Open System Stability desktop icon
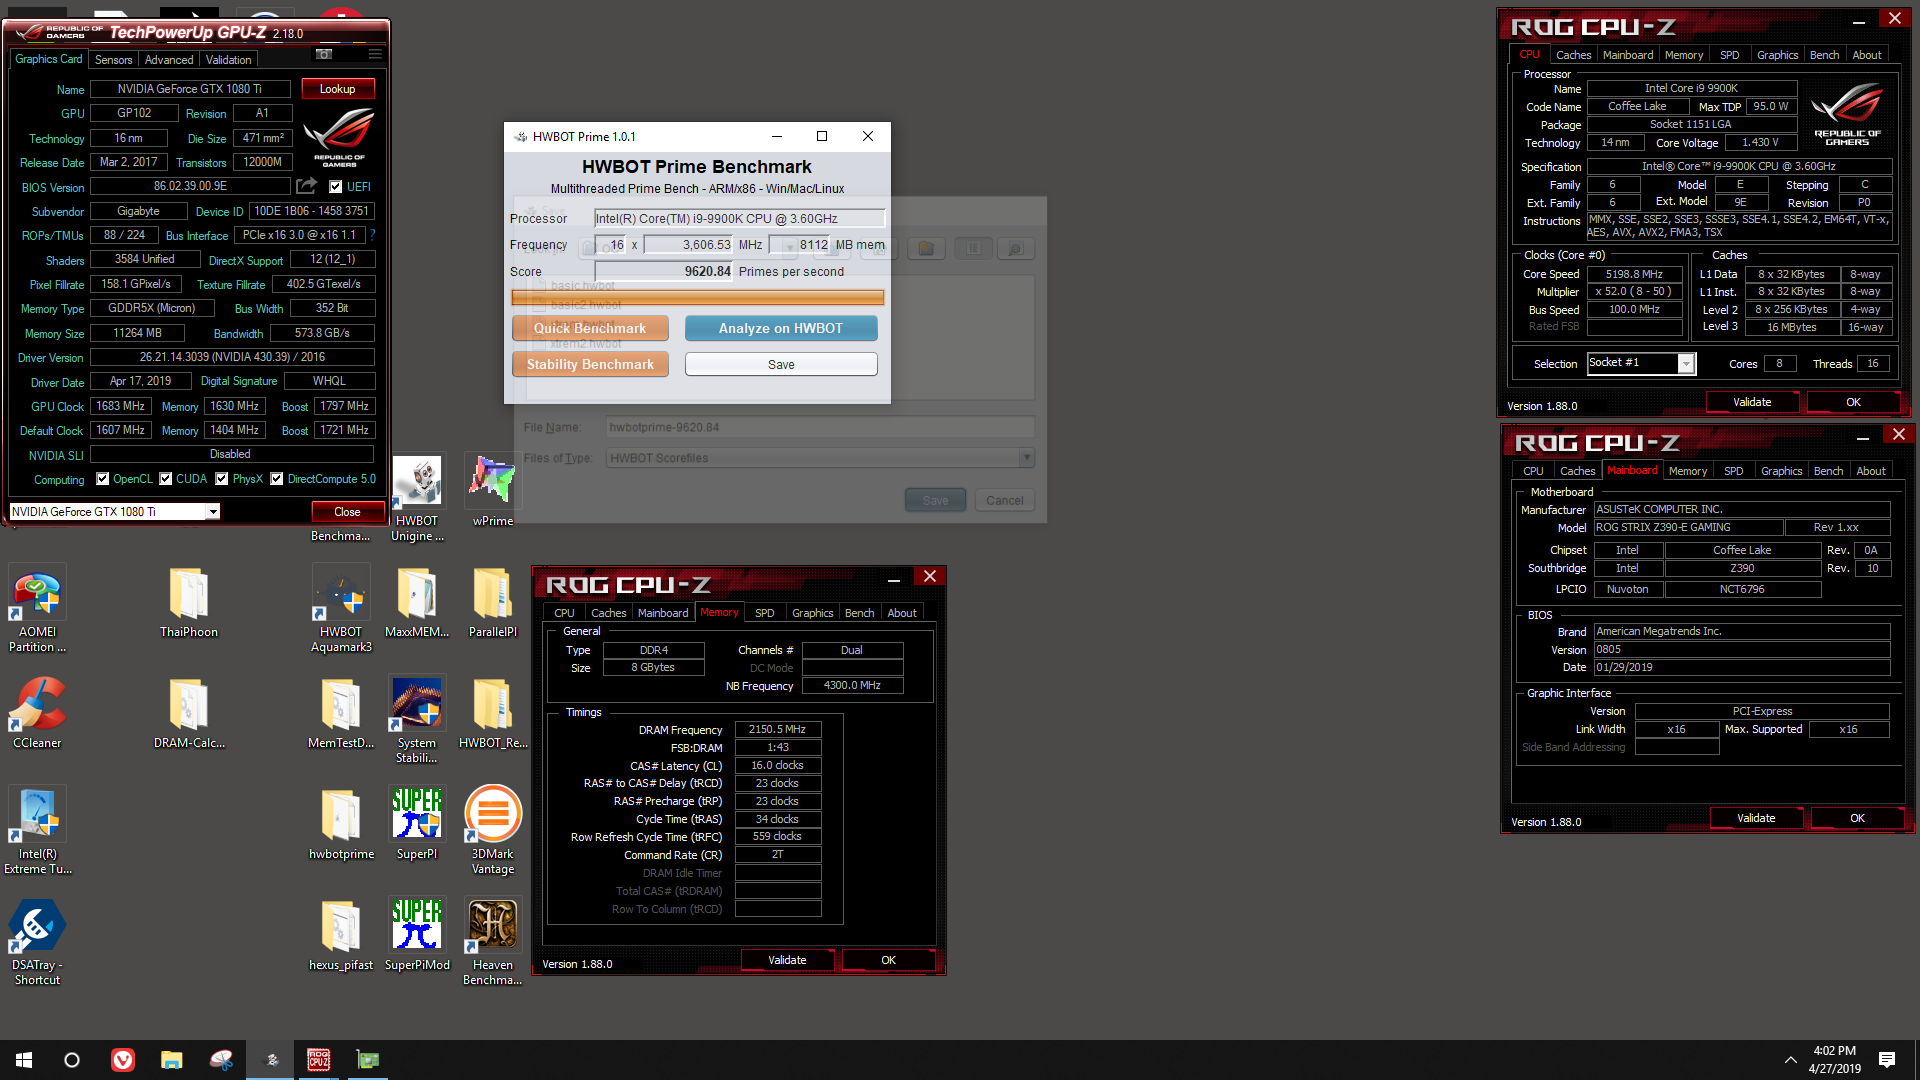 (417, 720)
